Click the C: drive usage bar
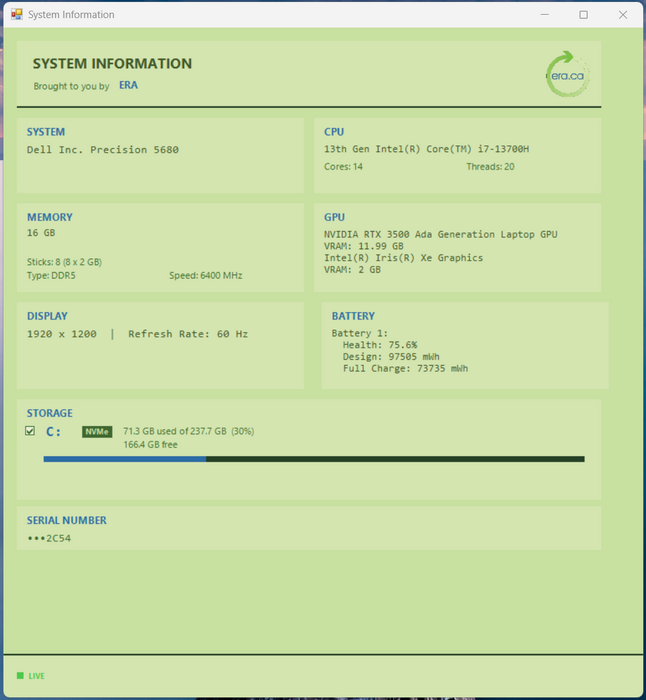The height and width of the screenshot is (700, 646). pyautogui.click(x=314, y=459)
